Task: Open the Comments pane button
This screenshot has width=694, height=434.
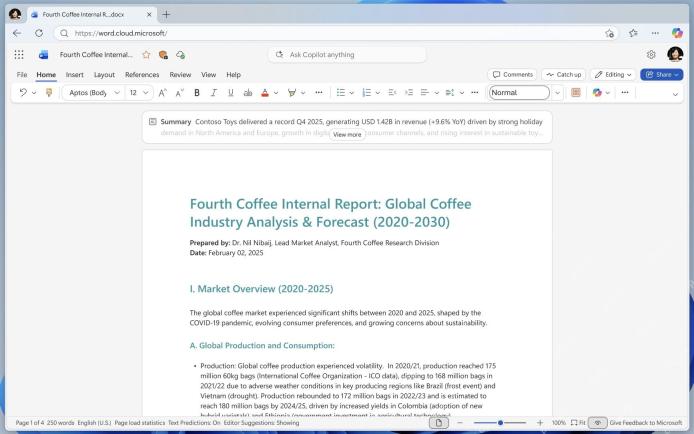Action: 513,74
